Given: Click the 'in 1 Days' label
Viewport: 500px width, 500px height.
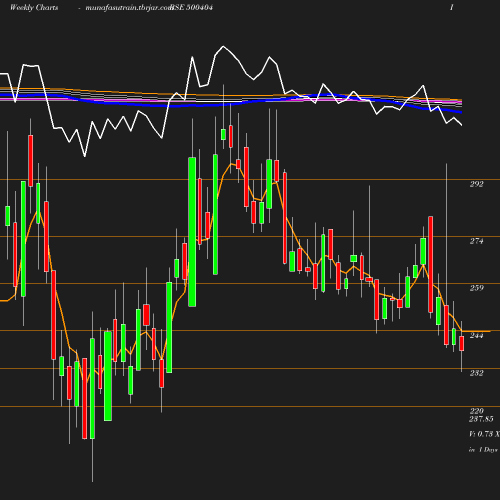Looking at the screenshot, I should [x=483, y=450].
